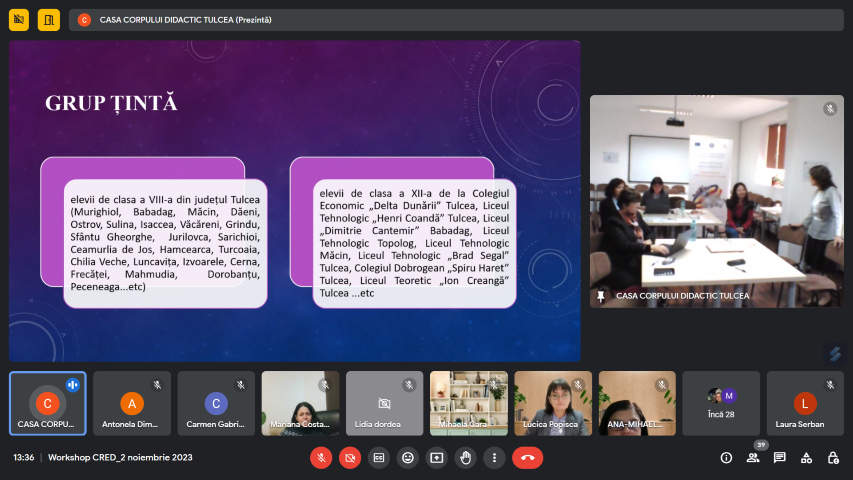Unmute the microphone in the call bar

tap(321, 457)
